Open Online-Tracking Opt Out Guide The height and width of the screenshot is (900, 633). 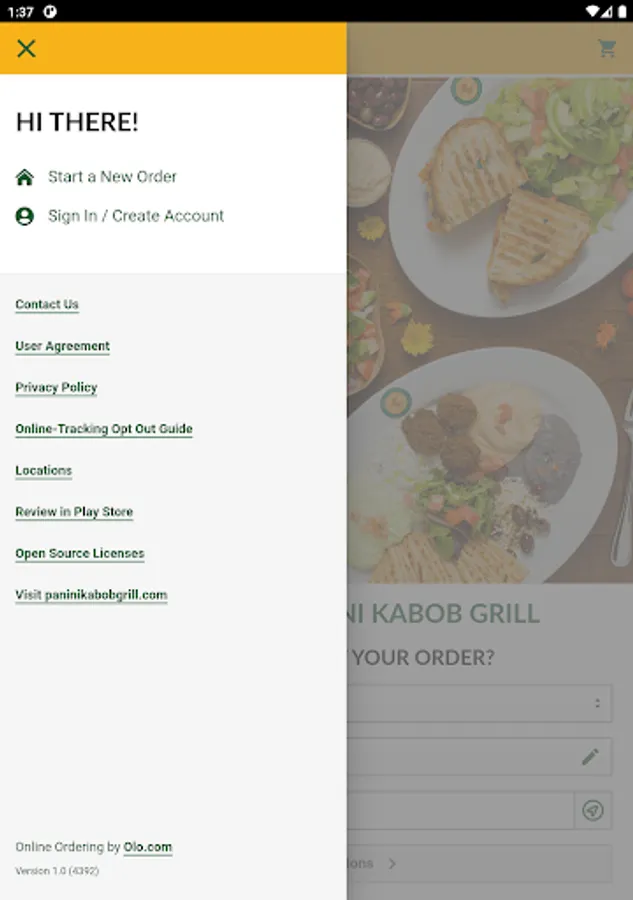pyautogui.click(x=104, y=429)
